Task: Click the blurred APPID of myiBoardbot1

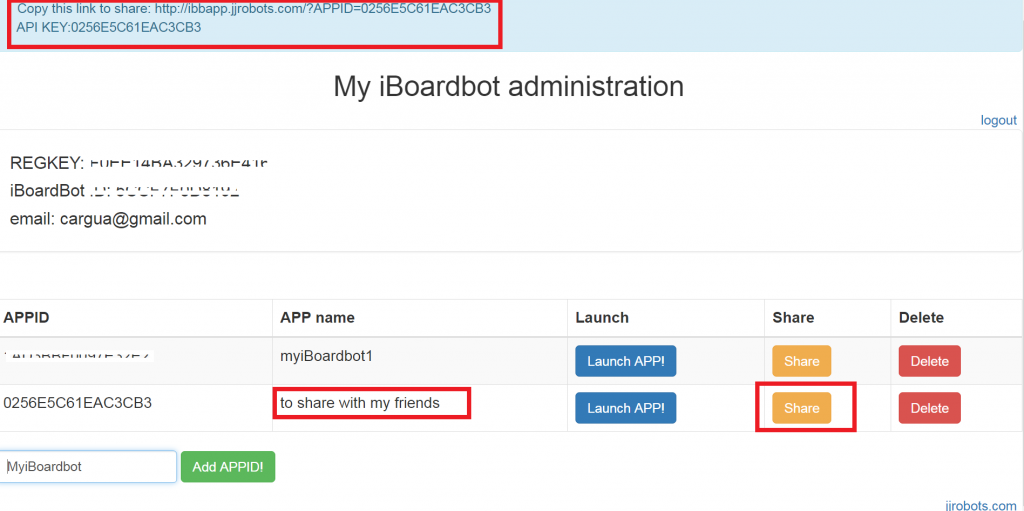Action: tap(78, 356)
